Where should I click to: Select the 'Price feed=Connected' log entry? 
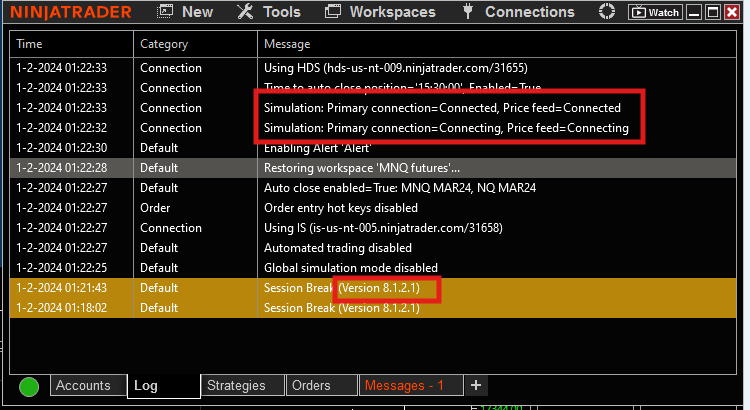[x=442, y=108]
